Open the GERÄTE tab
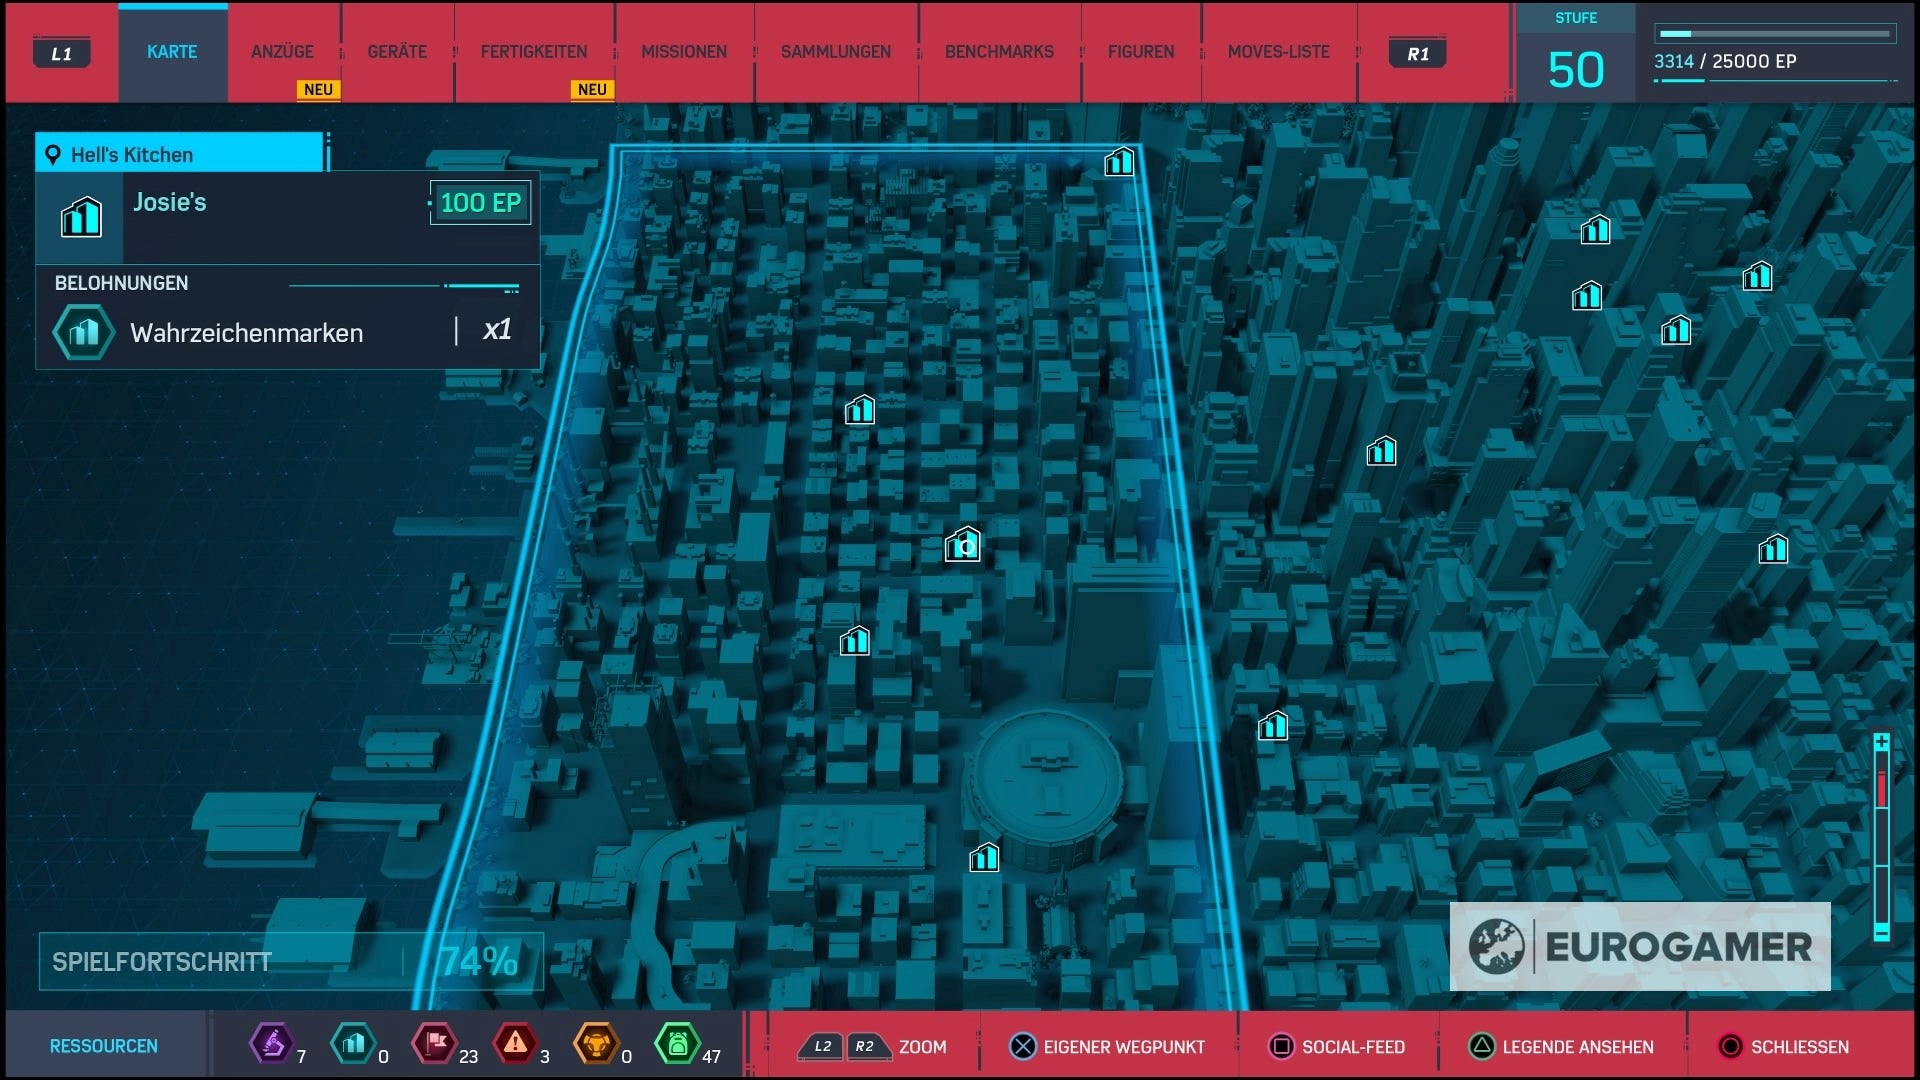Image resolution: width=1920 pixels, height=1080 pixels. [x=397, y=52]
